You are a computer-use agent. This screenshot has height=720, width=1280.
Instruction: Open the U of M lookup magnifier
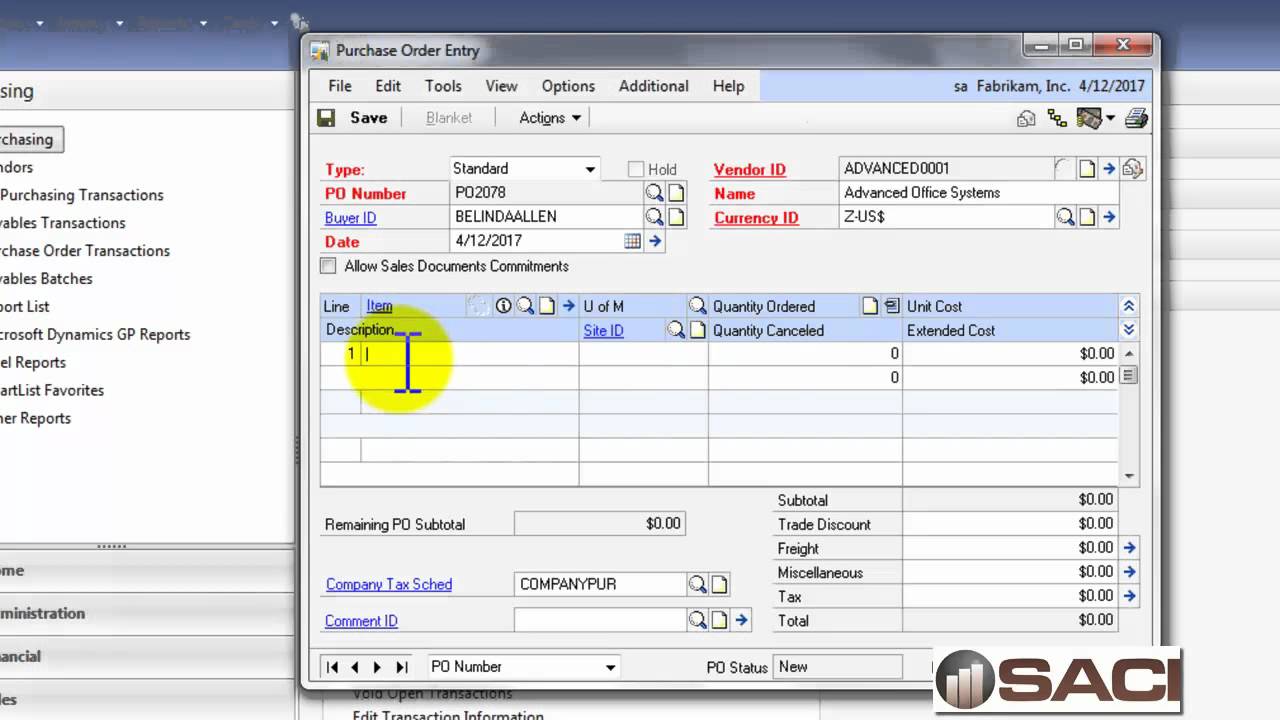697,306
